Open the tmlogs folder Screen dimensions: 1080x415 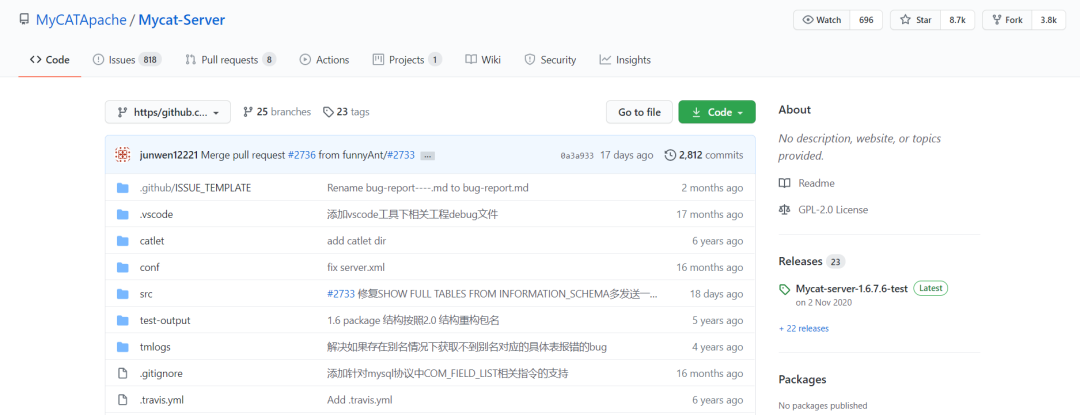[x=154, y=347]
